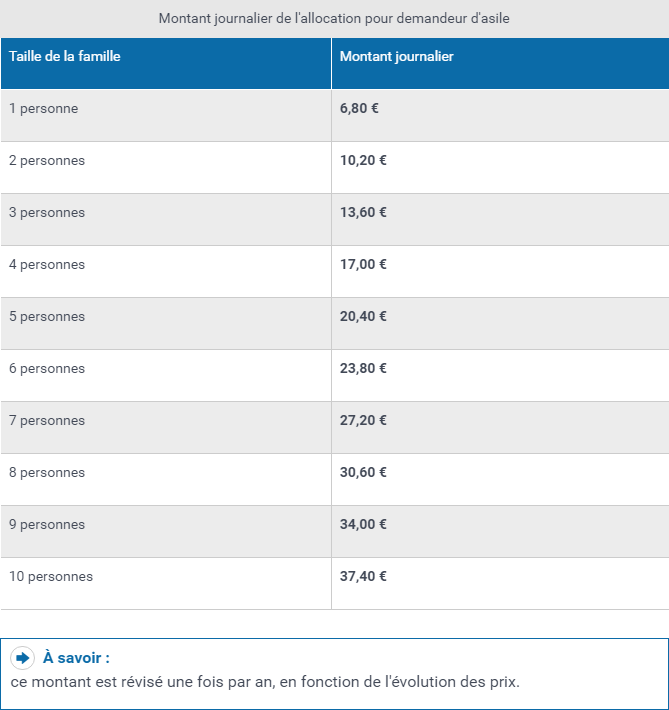Select the Taille de la famille column header
Screen dimensions: 669x710
(x=65, y=57)
